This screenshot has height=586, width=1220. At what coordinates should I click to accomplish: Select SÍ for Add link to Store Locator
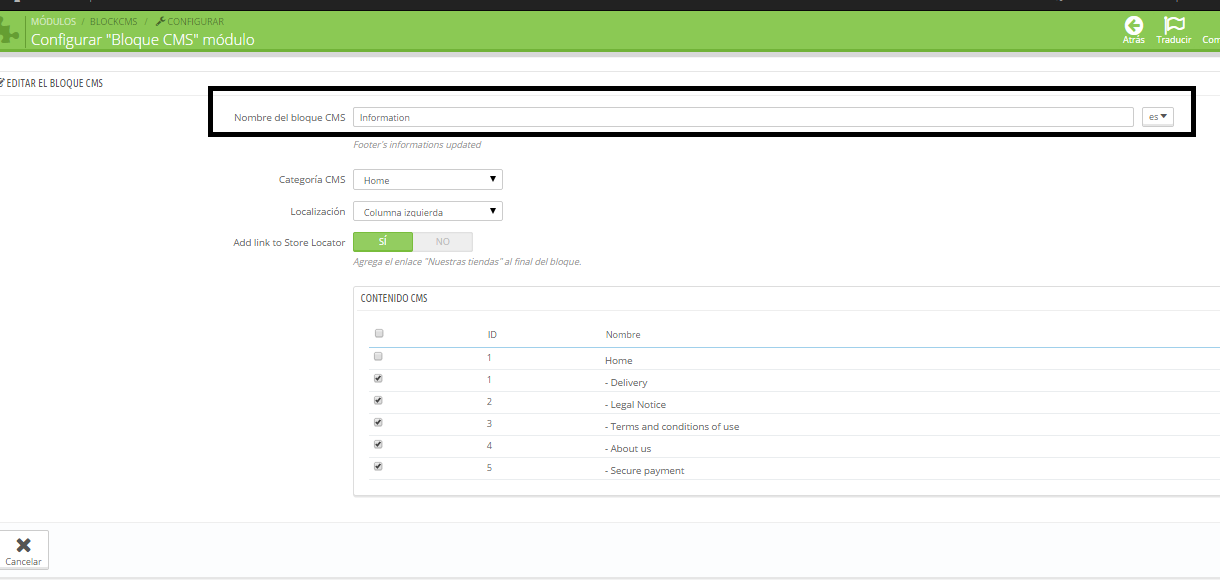383,242
